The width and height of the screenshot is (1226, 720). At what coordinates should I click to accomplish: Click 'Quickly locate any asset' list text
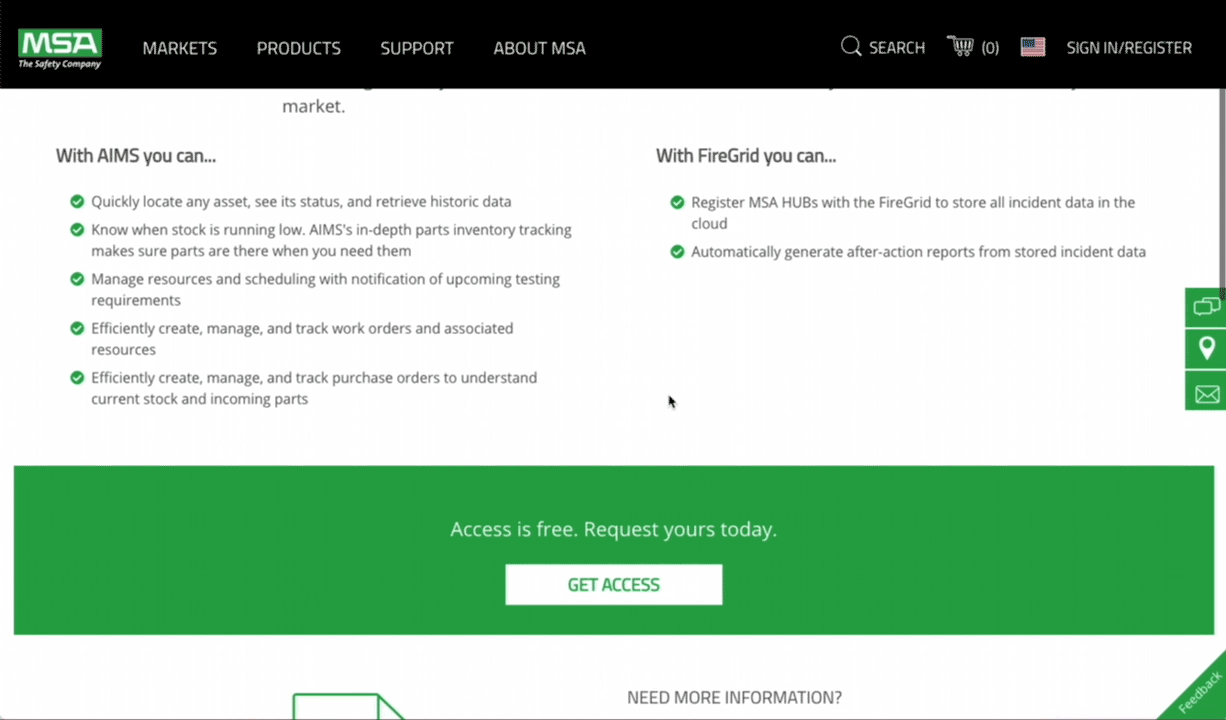(301, 202)
